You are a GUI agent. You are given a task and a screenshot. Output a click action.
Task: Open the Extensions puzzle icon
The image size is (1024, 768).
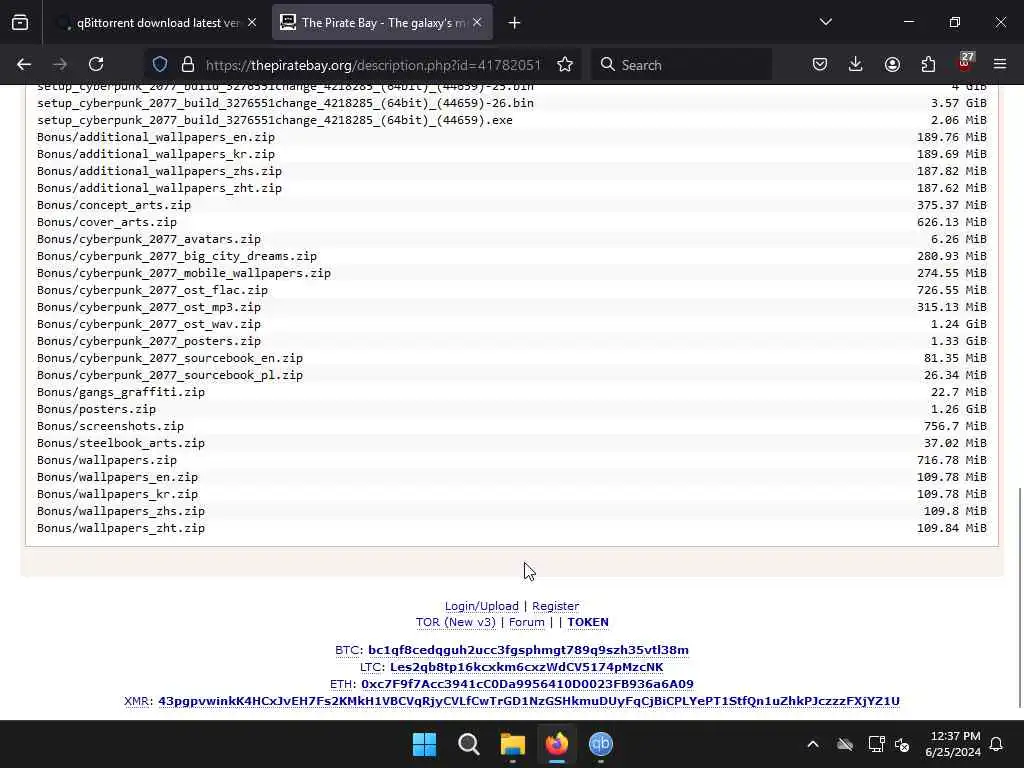click(x=928, y=64)
